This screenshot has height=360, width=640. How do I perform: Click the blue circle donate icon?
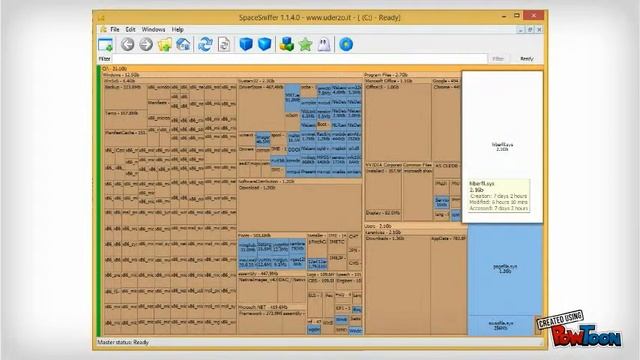click(346, 44)
